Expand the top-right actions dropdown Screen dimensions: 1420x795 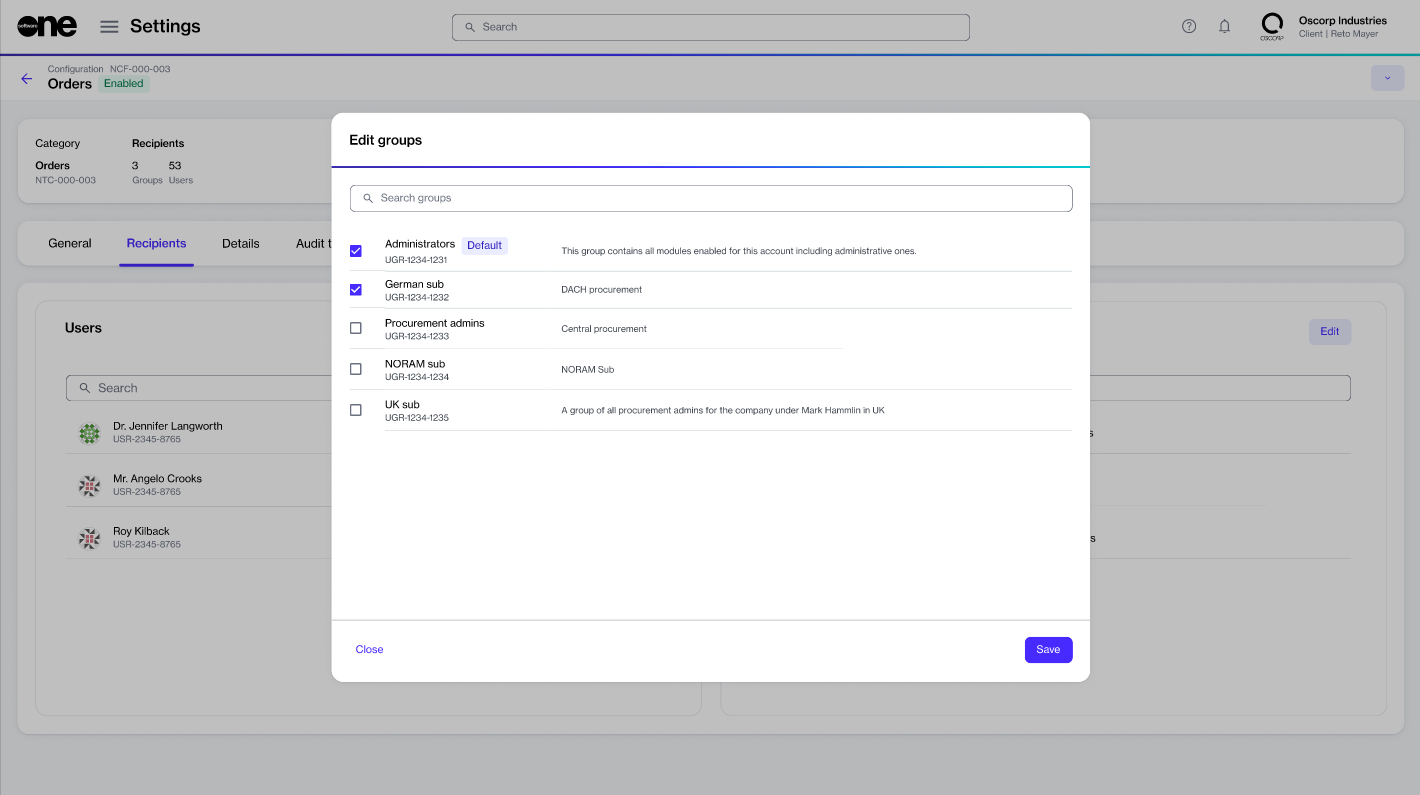click(x=1387, y=78)
